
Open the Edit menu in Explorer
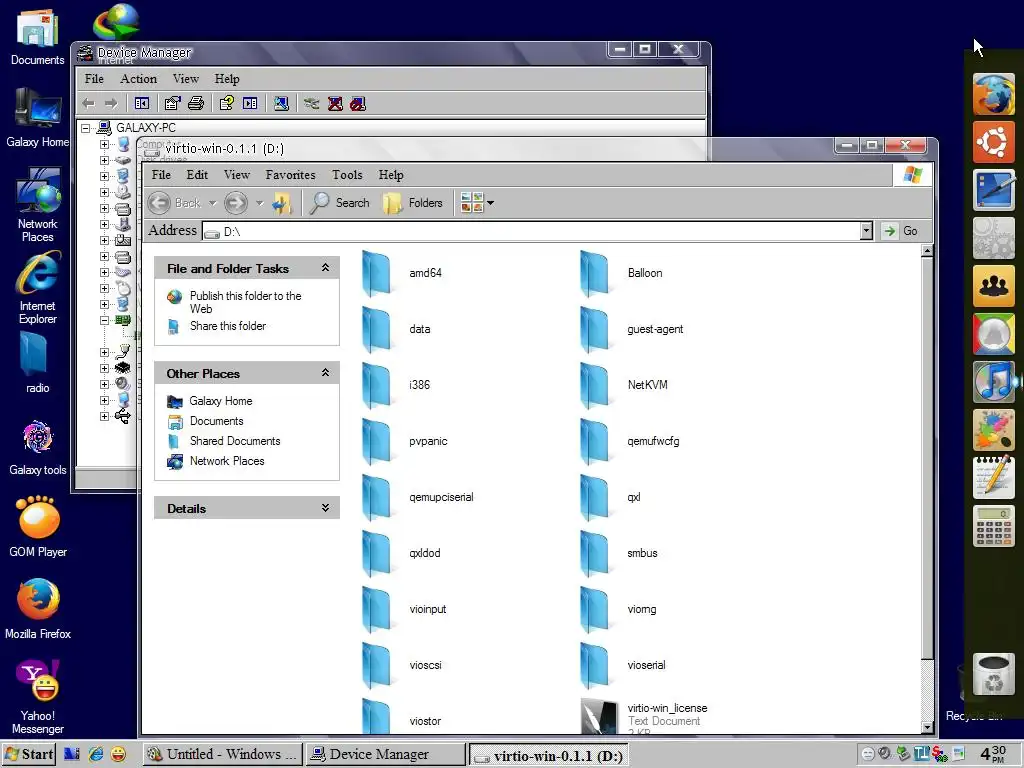pos(197,175)
